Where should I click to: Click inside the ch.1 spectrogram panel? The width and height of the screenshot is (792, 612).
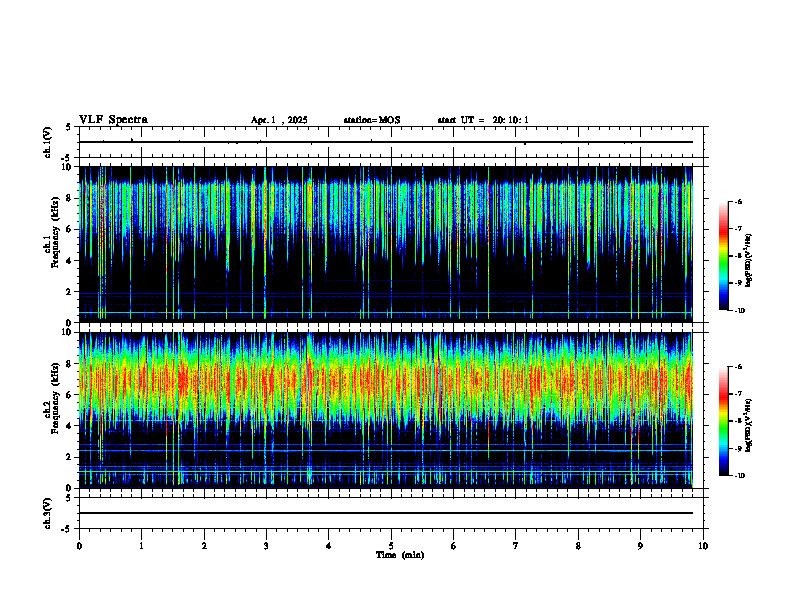pos(385,244)
